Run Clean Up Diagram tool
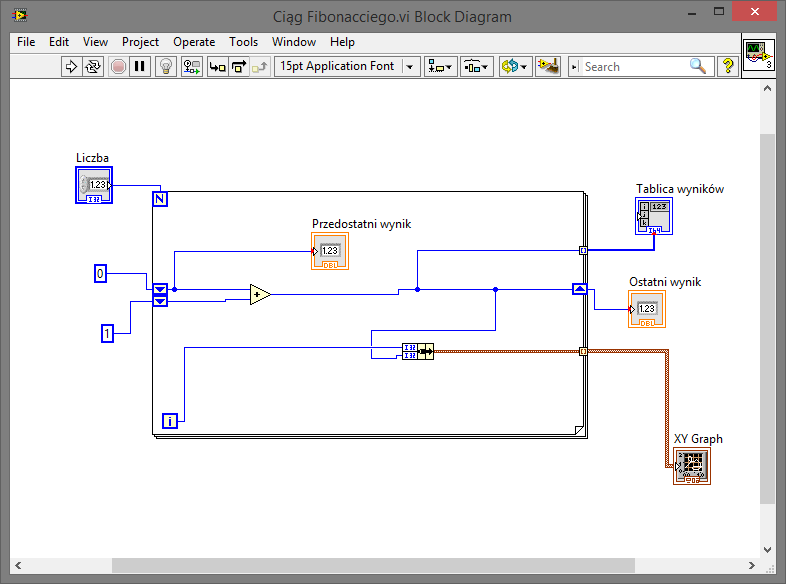The width and height of the screenshot is (786, 584). pyautogui.click(x=547, y=67)
